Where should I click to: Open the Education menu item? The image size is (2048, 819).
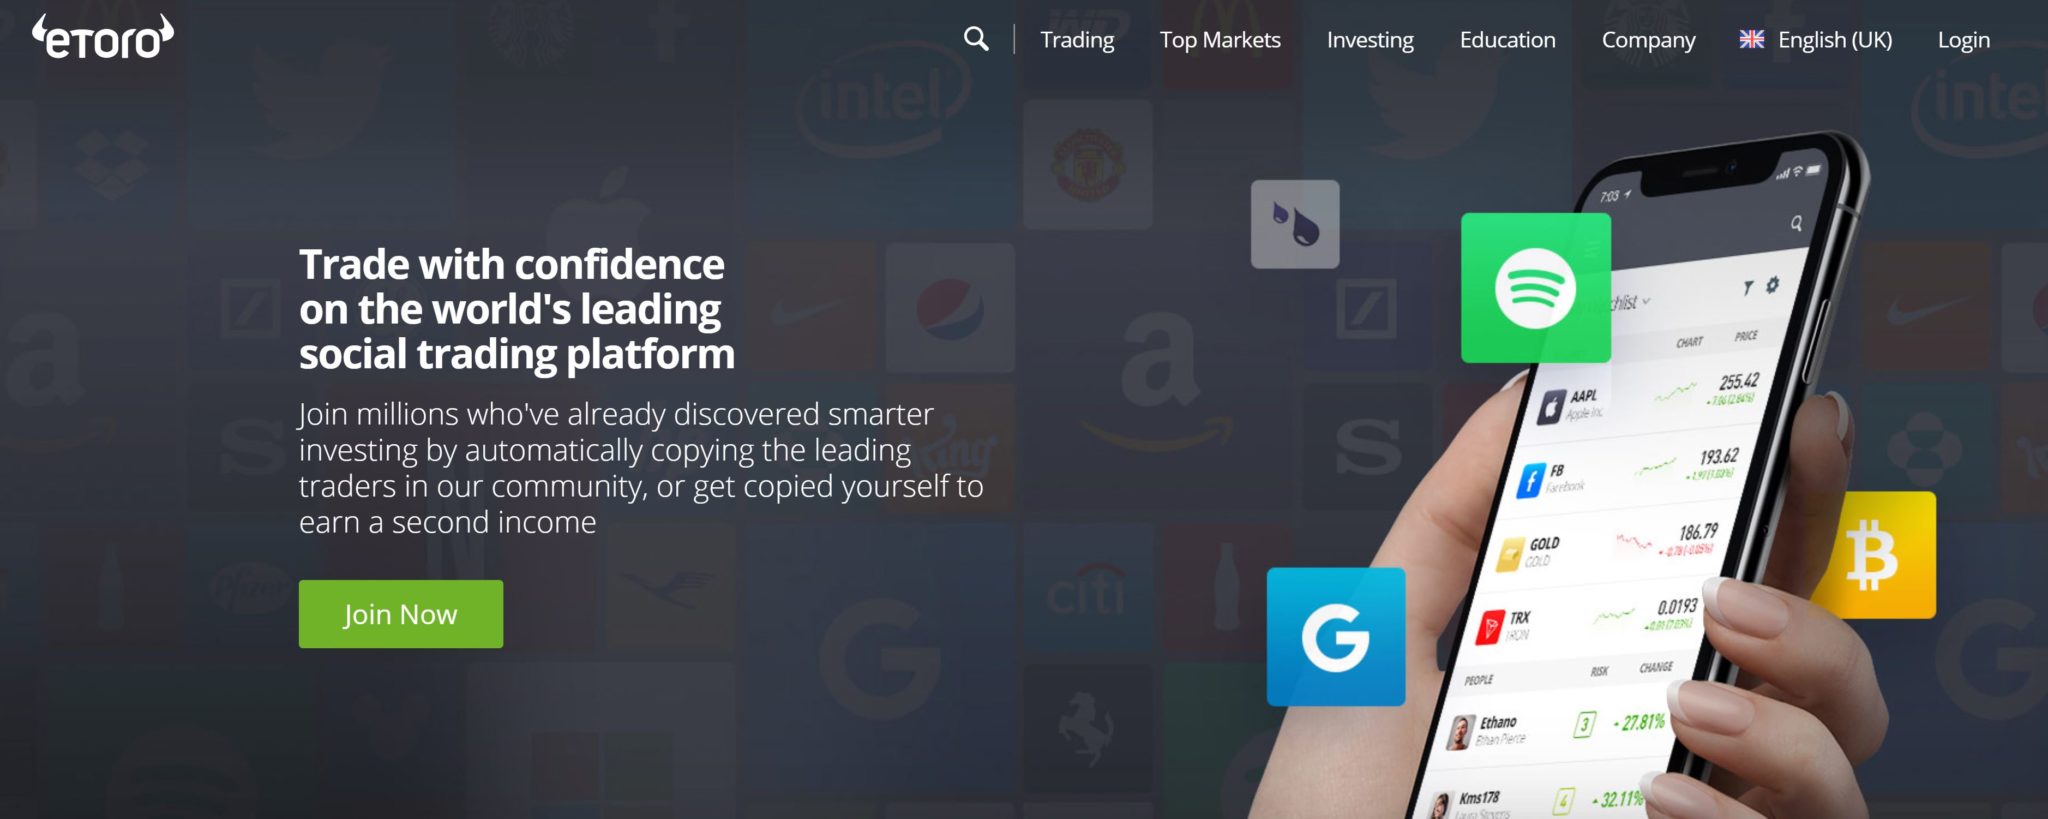point(1507,40)
